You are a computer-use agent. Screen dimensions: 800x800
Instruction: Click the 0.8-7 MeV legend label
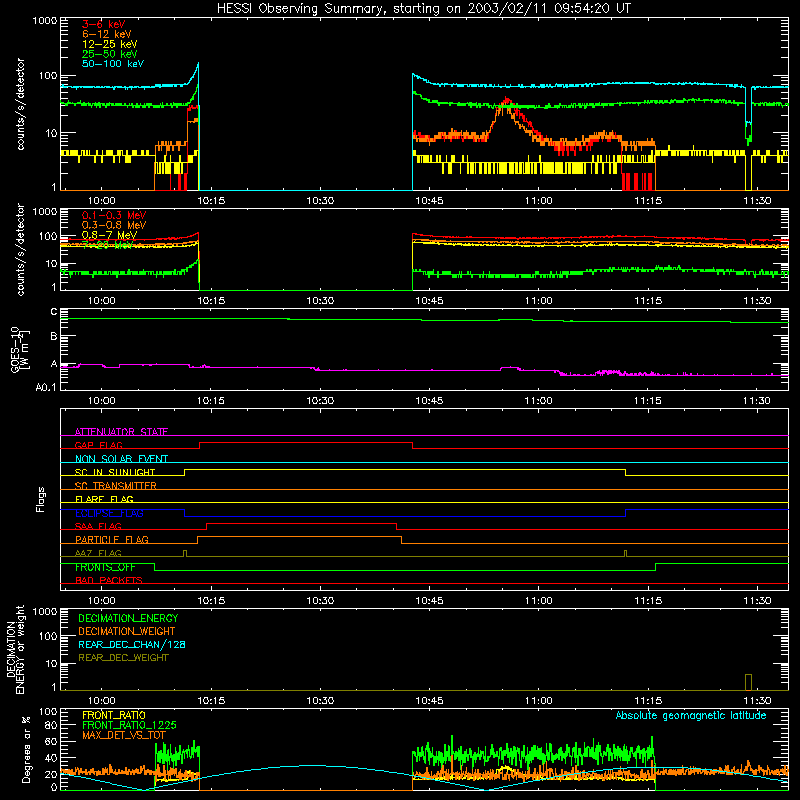[x=109, y=235]
